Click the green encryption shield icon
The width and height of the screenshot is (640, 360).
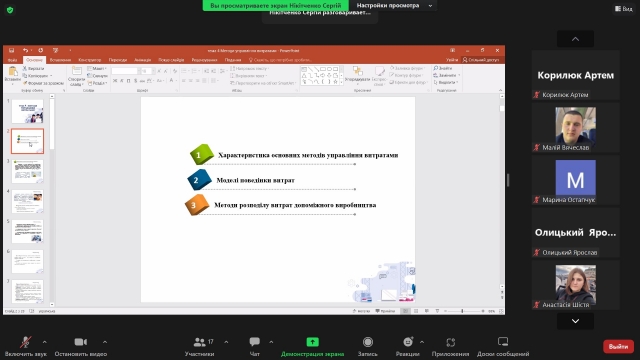(x=10, y=10)
